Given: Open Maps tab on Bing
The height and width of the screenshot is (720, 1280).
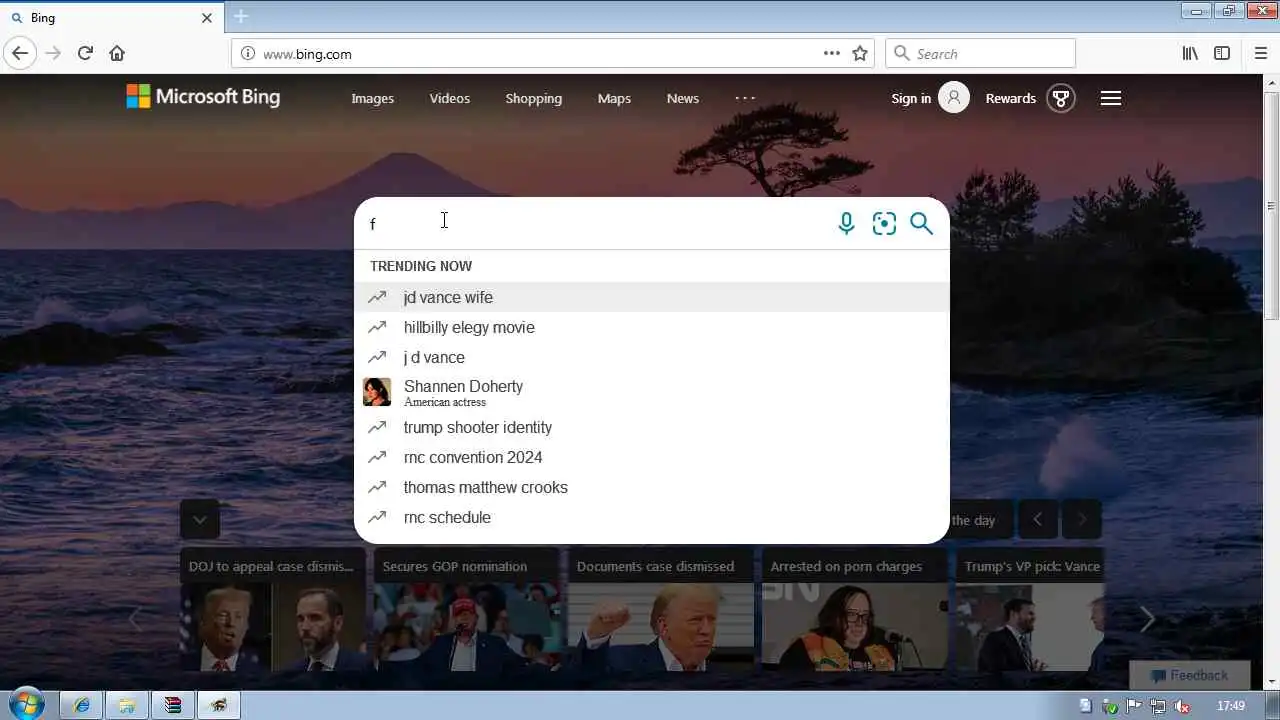Looking at the screenshot, I should point(614,98).
